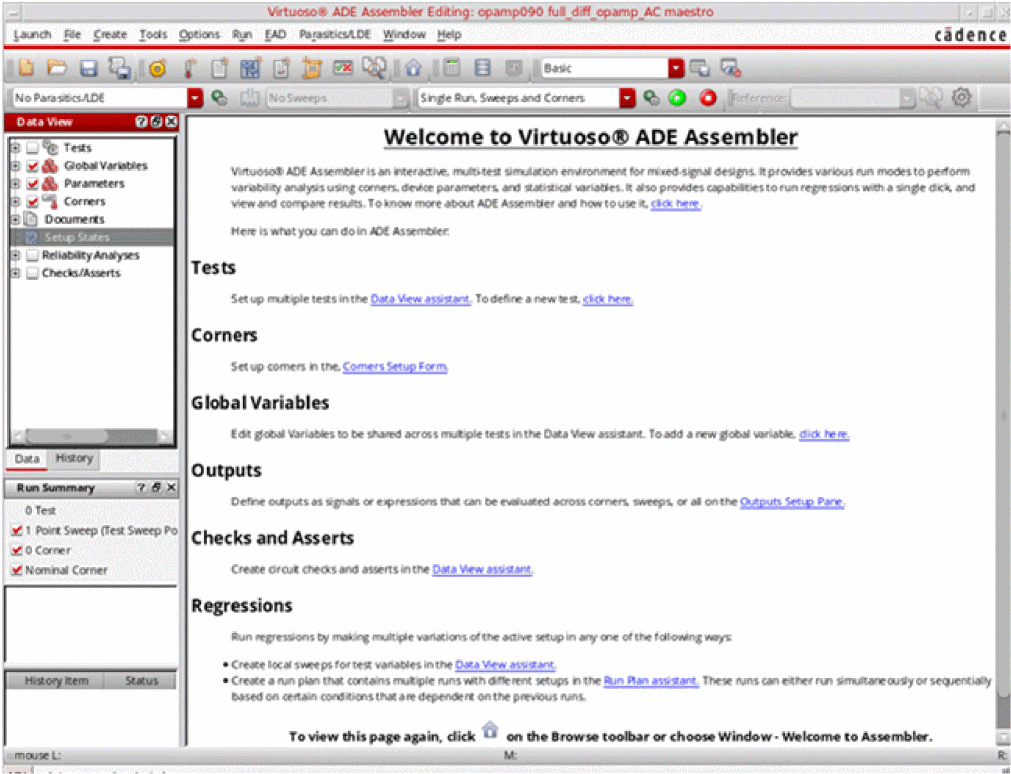
Task: Expand the Corners tree node
Action: [15, 202]
